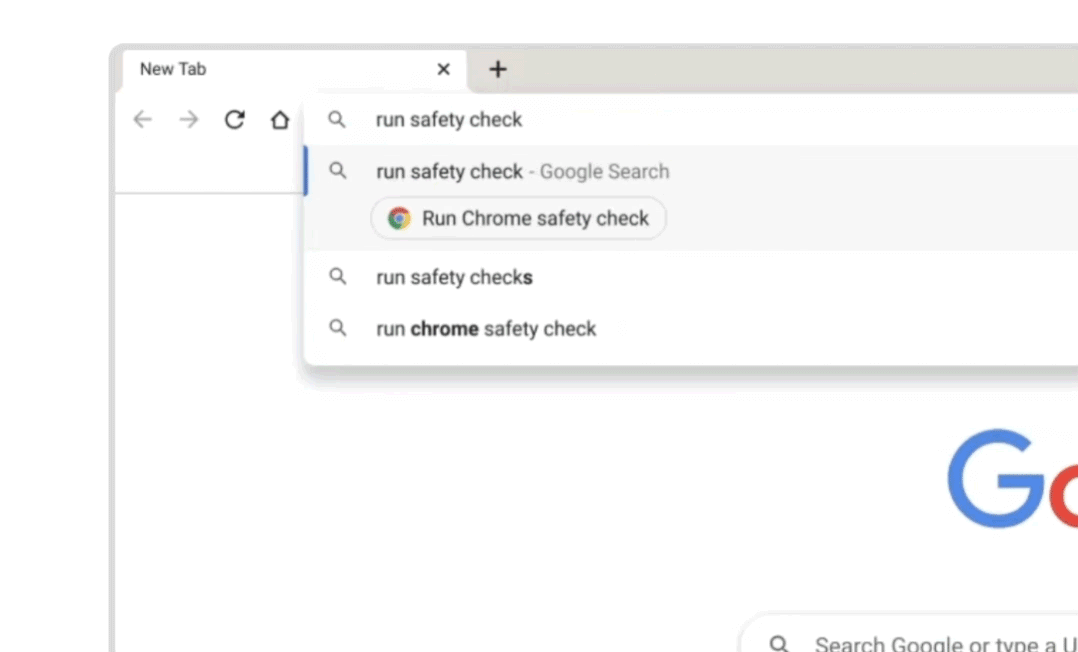Click the Google logo

(x=1010, y=480)
